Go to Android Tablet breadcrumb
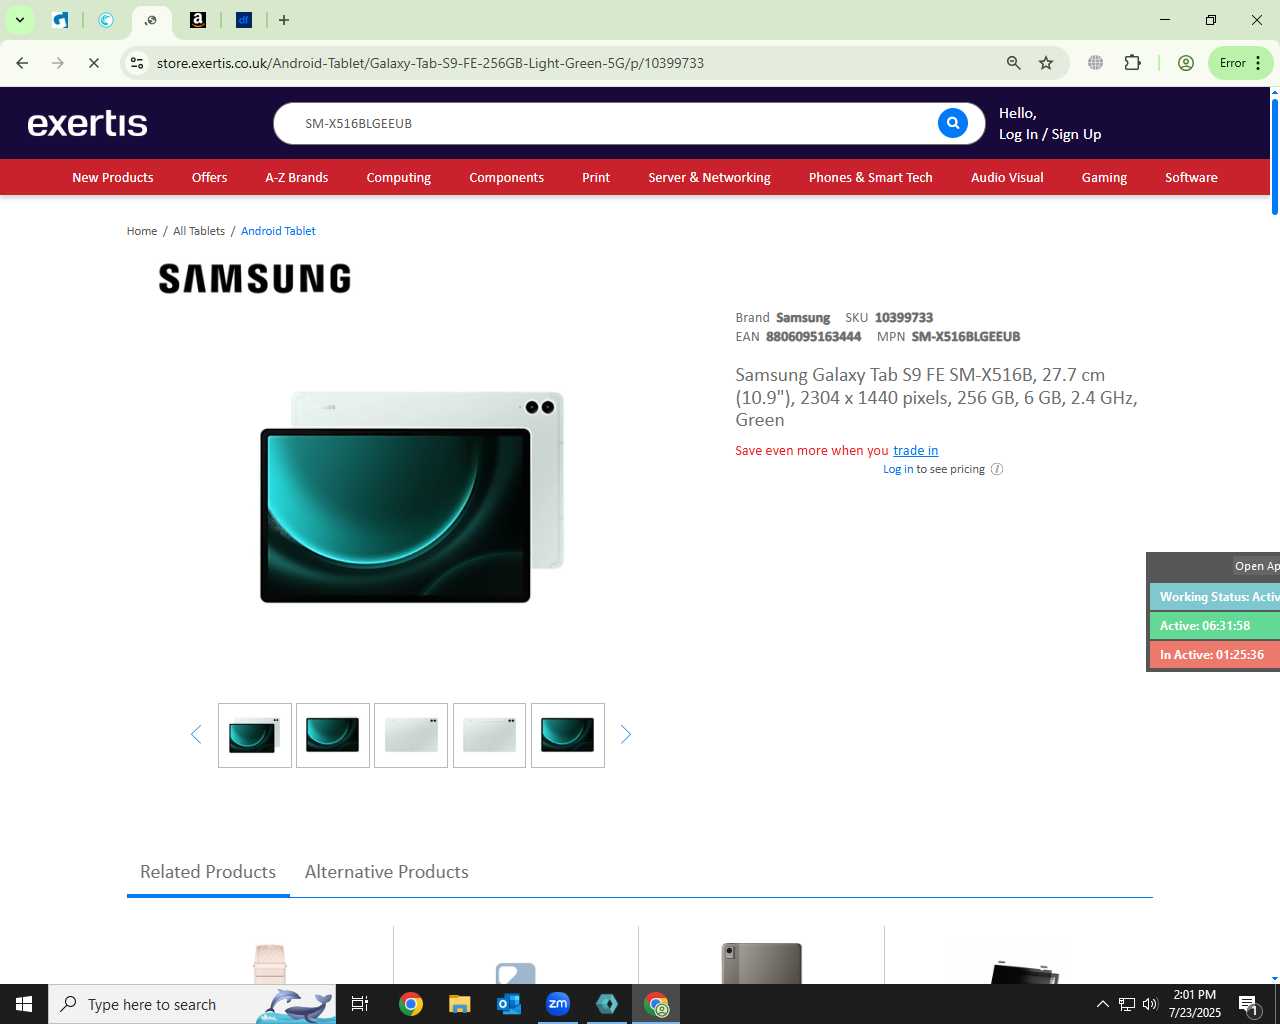The image size is (1280, 1024). (x=278, y=231)
